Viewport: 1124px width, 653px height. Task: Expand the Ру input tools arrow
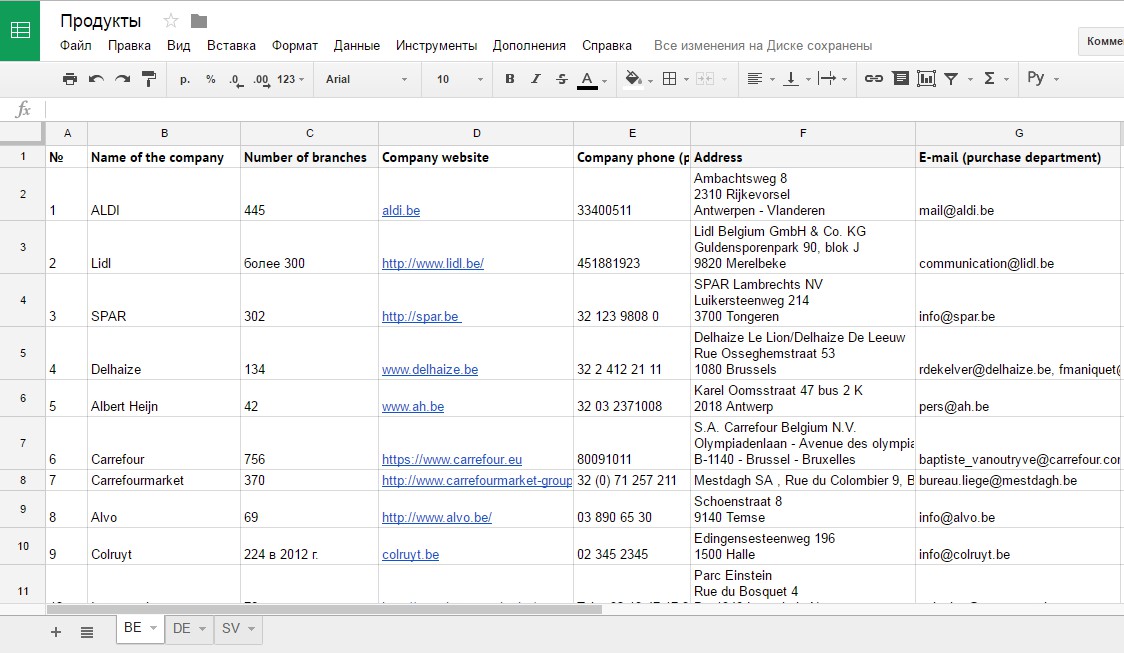pos(1056,80)
